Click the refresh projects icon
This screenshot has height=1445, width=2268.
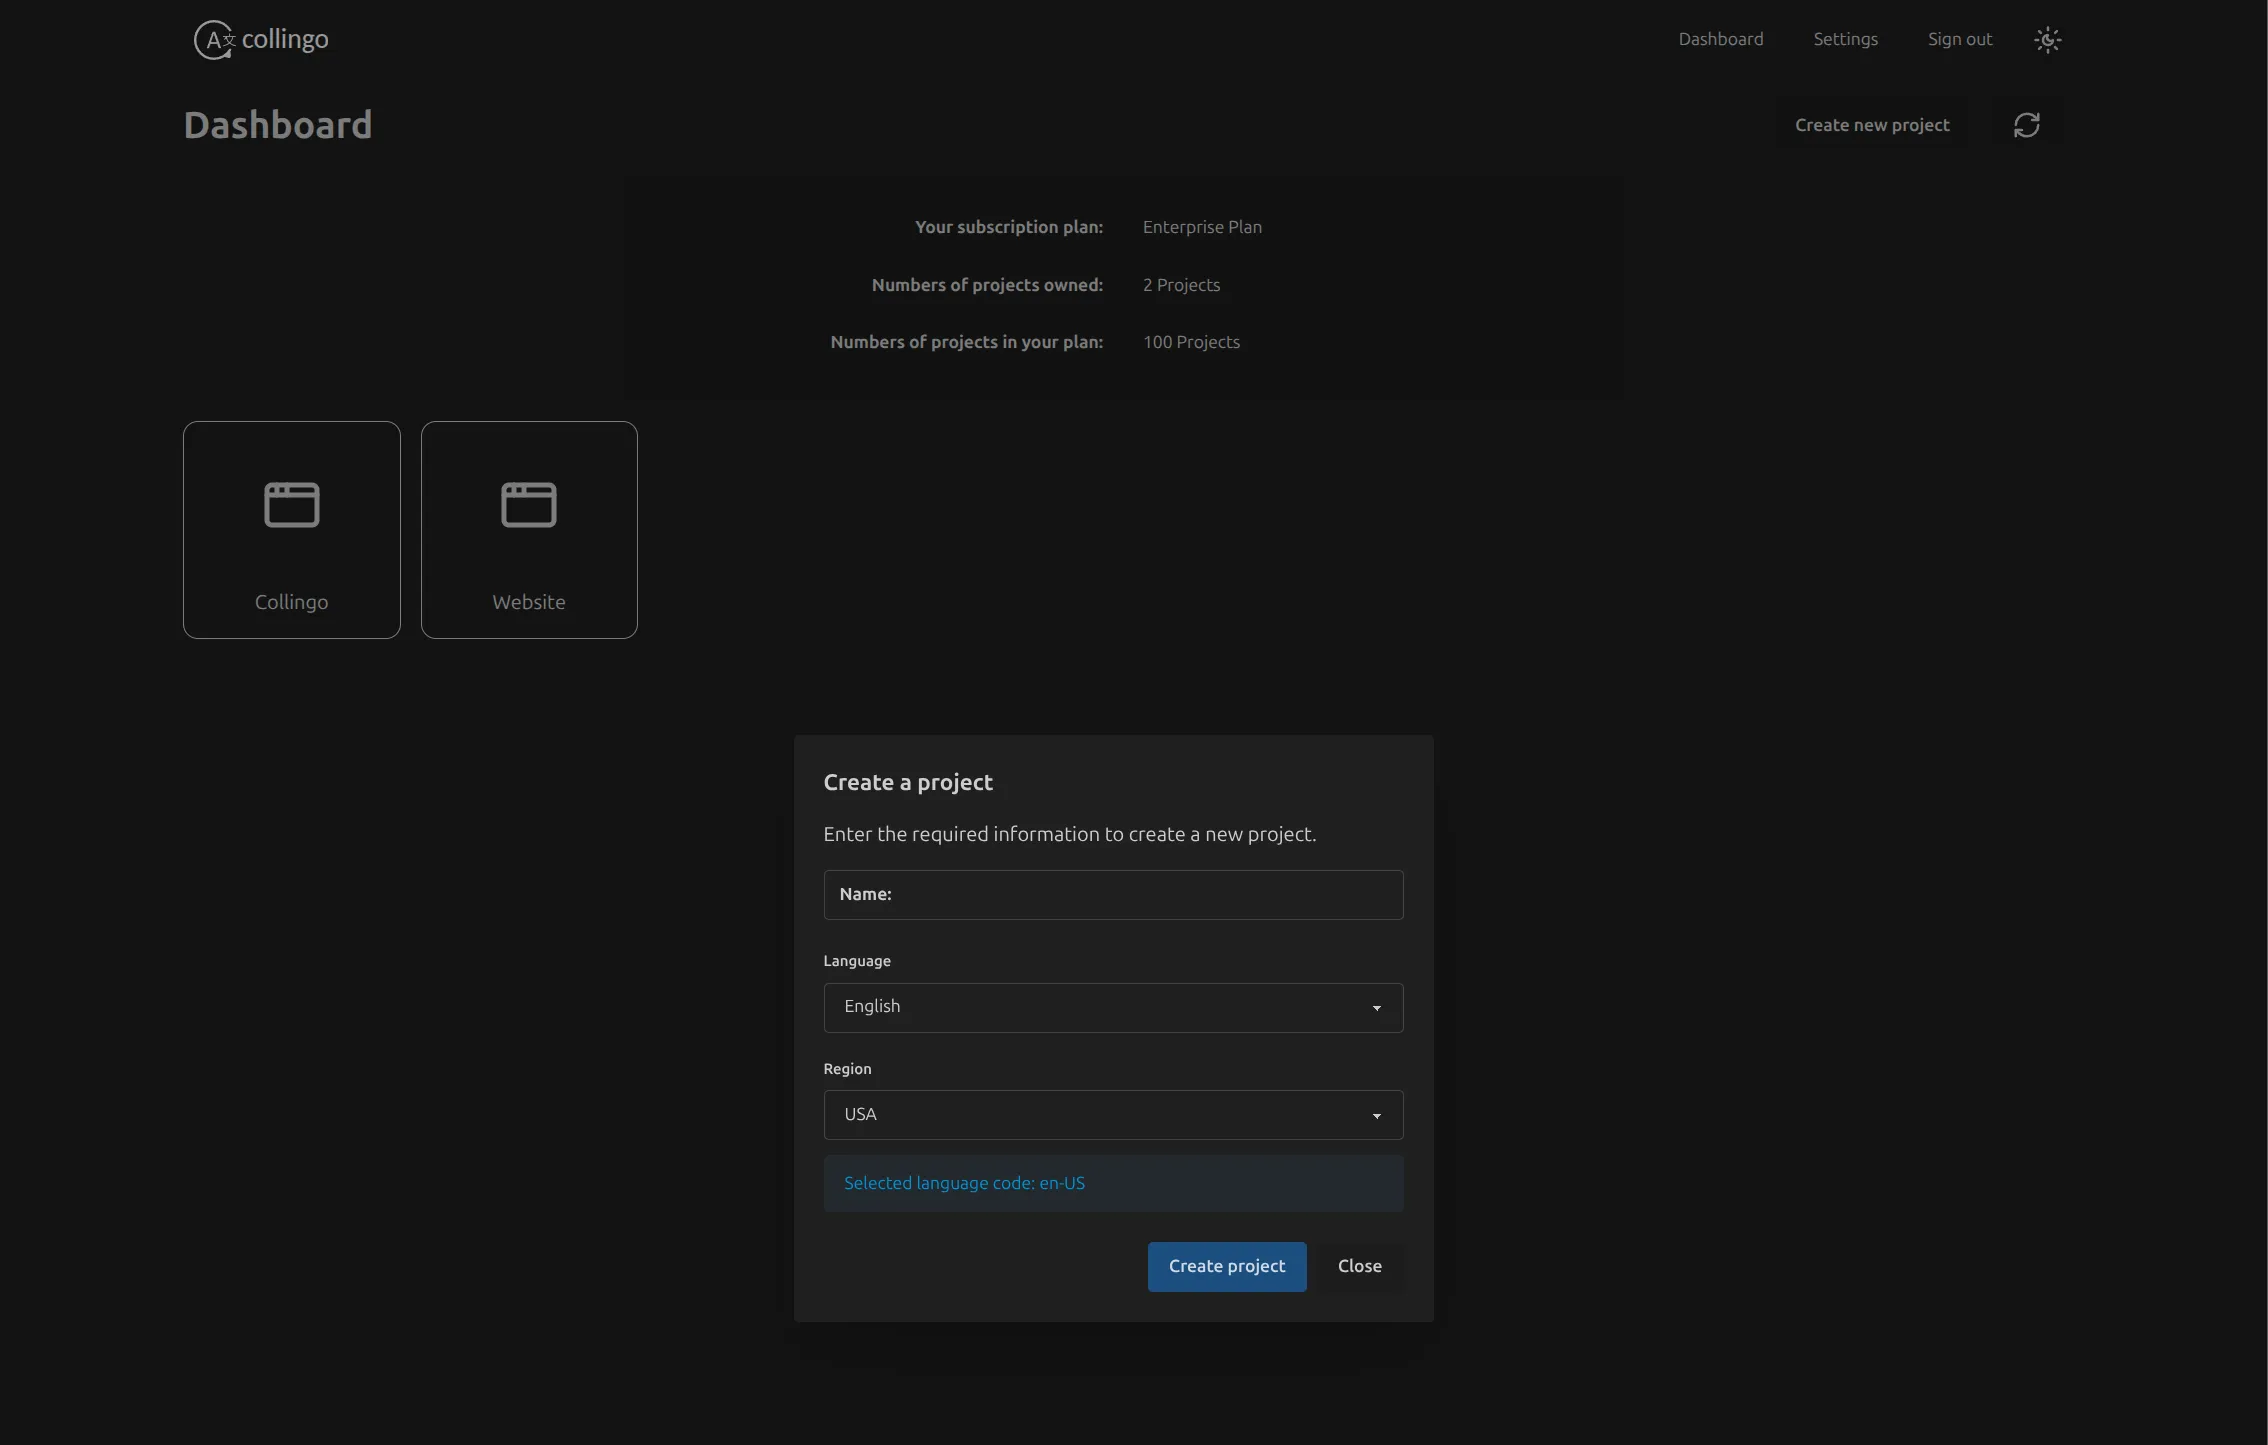[2028, 124]
